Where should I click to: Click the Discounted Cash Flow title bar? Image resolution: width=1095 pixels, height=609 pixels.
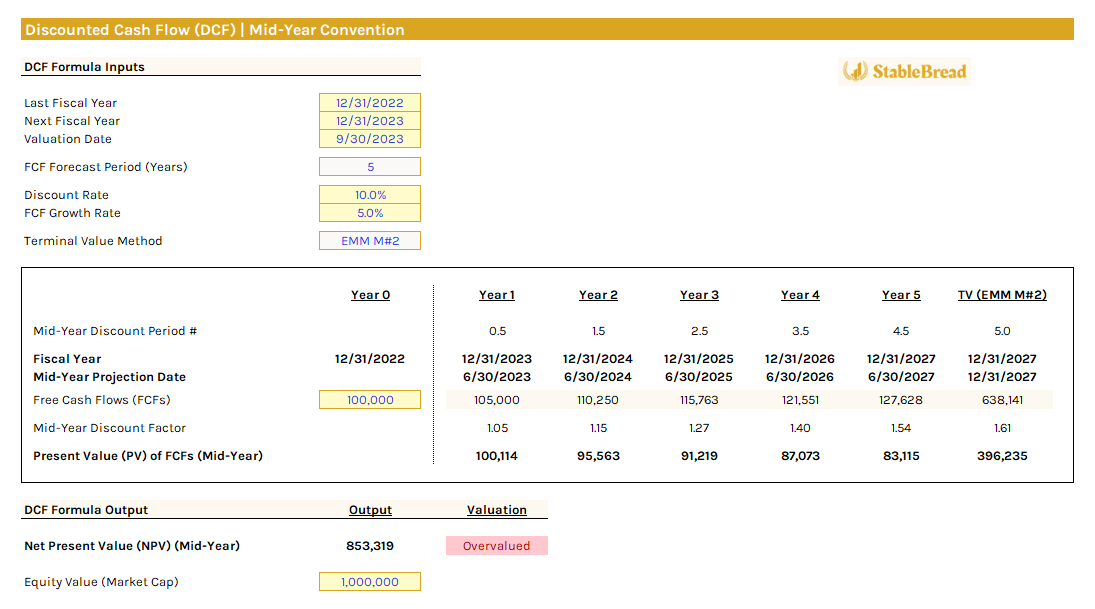click(x=217, y=30)
